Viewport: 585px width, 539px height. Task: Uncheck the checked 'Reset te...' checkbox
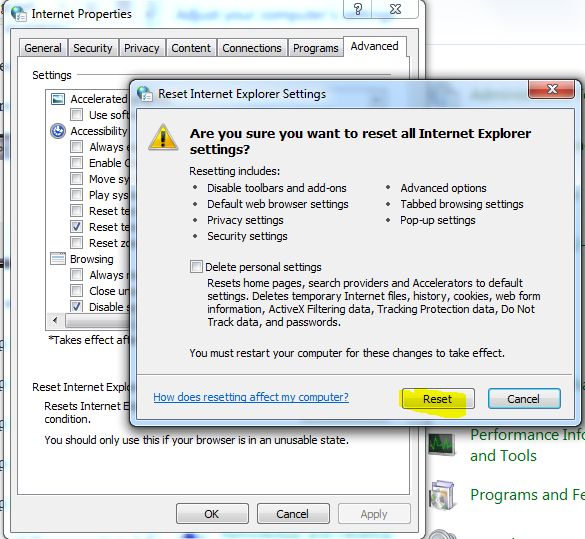click(76, 227)
